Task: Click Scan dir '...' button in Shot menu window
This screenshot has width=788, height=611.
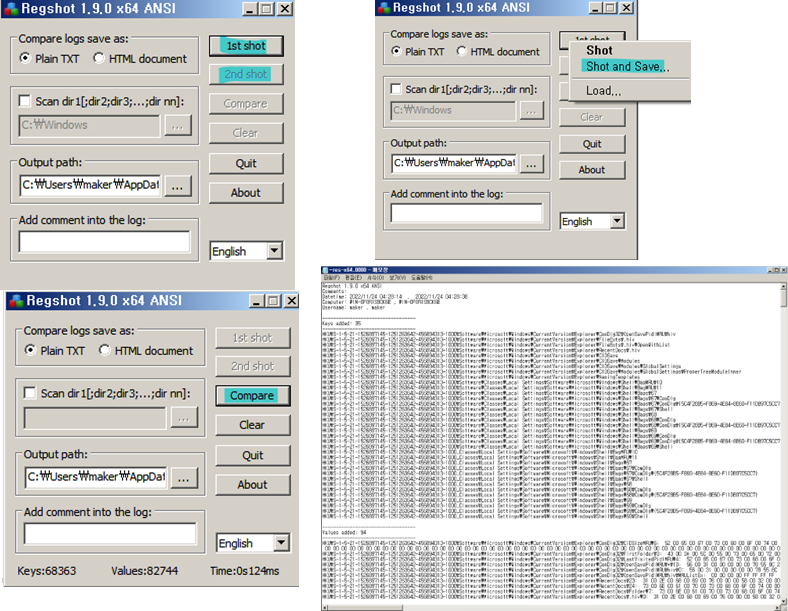Action: tap(532, 111)
